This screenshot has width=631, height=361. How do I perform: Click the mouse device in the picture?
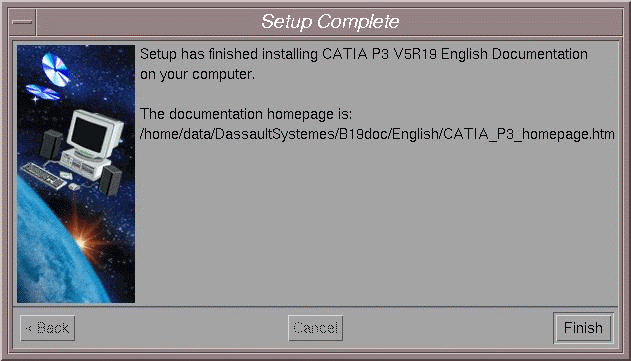[74, 187]
